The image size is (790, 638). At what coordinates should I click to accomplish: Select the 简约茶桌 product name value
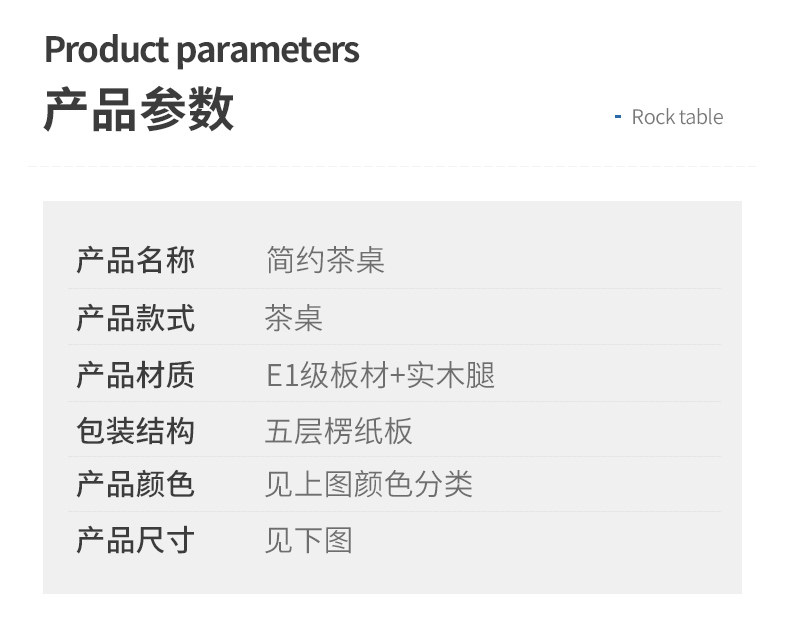325,261
